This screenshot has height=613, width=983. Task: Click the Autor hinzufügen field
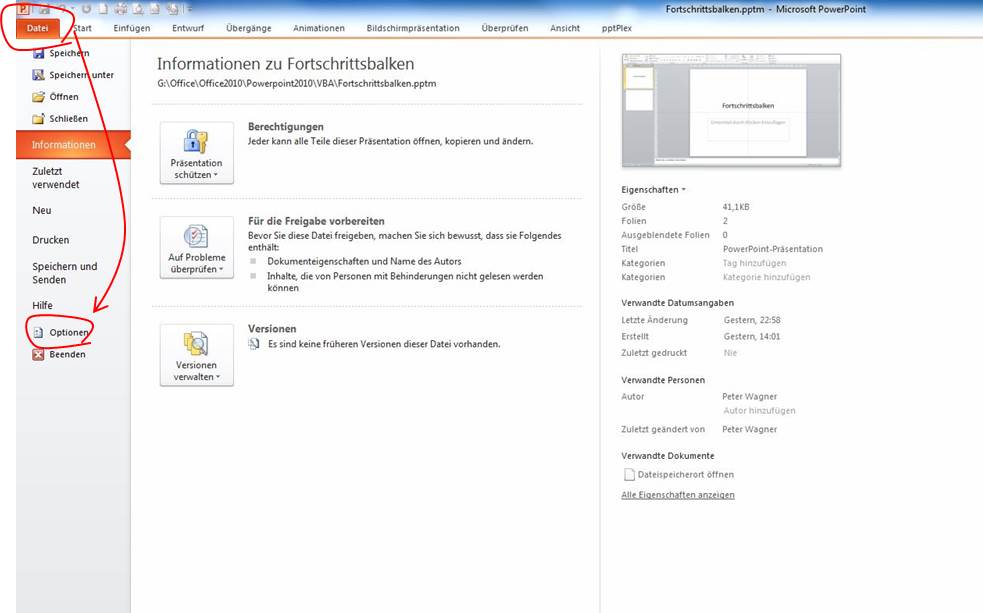[759, 411]
